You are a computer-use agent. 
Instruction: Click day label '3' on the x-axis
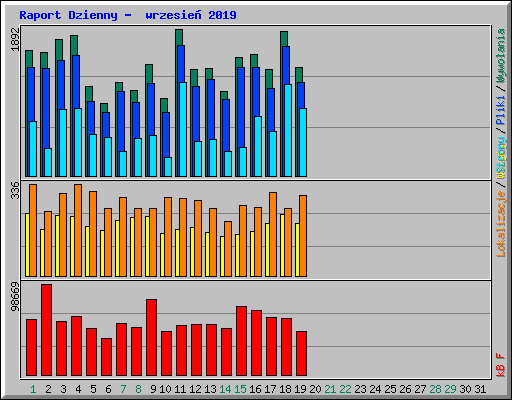click(x=63, y=389)
